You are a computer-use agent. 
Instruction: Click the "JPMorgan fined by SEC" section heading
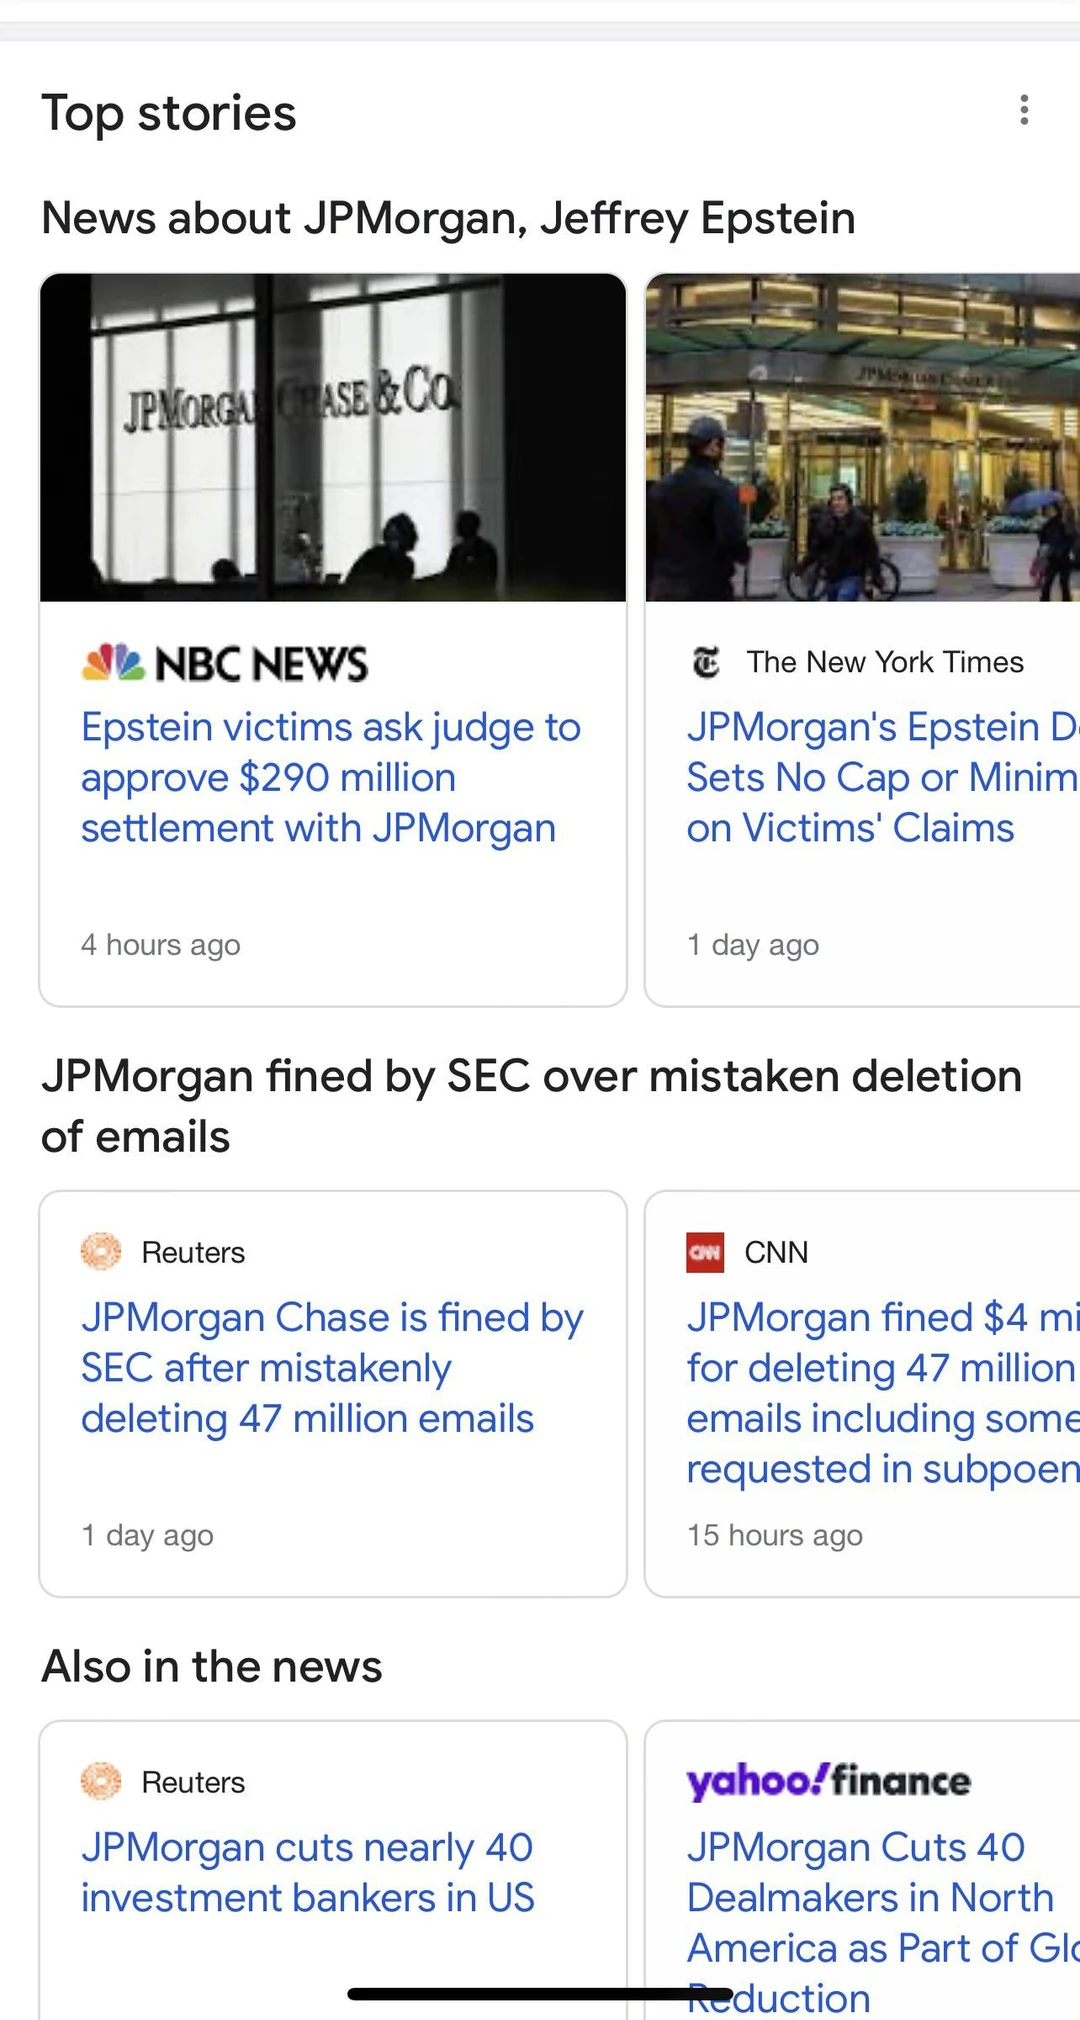[530, 1106]
